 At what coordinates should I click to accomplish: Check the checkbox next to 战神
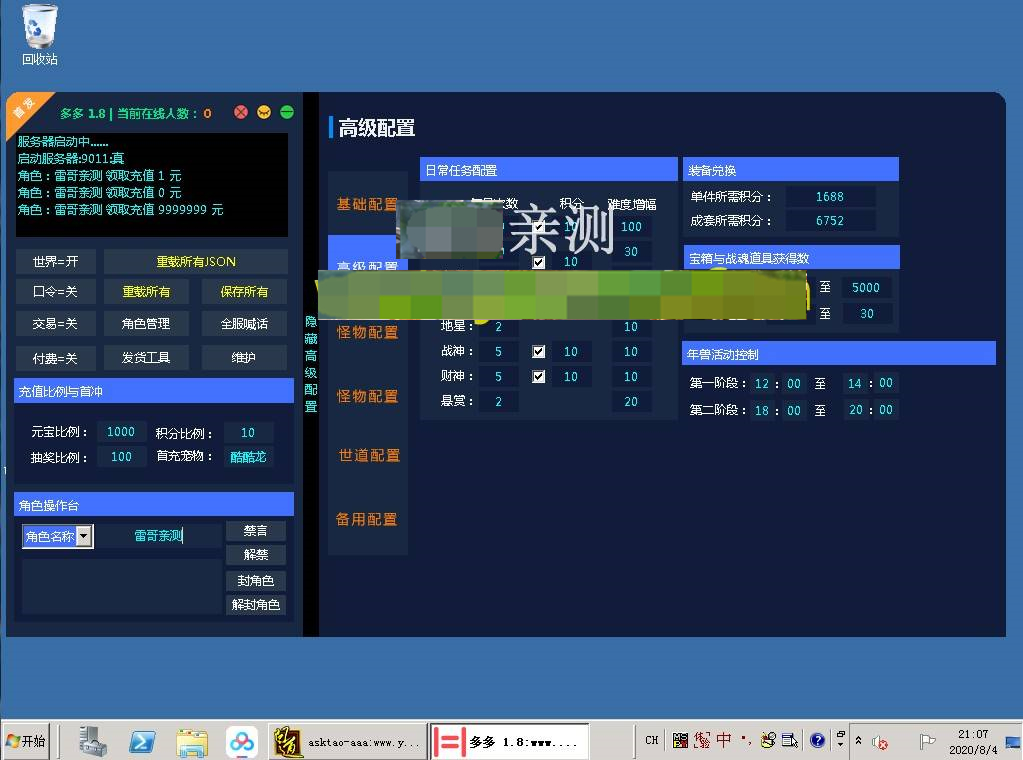tap(538, 351)
